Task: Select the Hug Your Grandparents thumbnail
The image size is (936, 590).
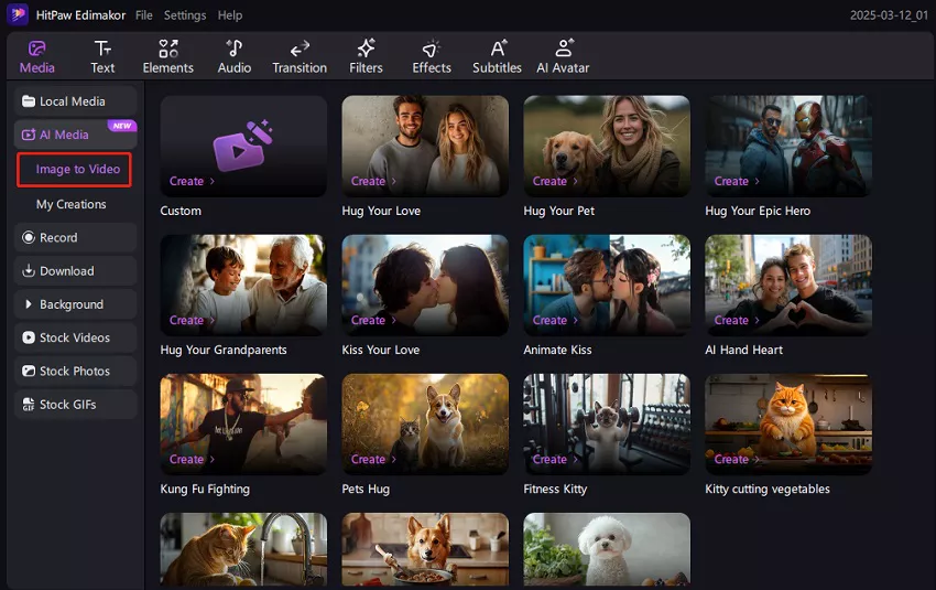Action: pos(244,285)
